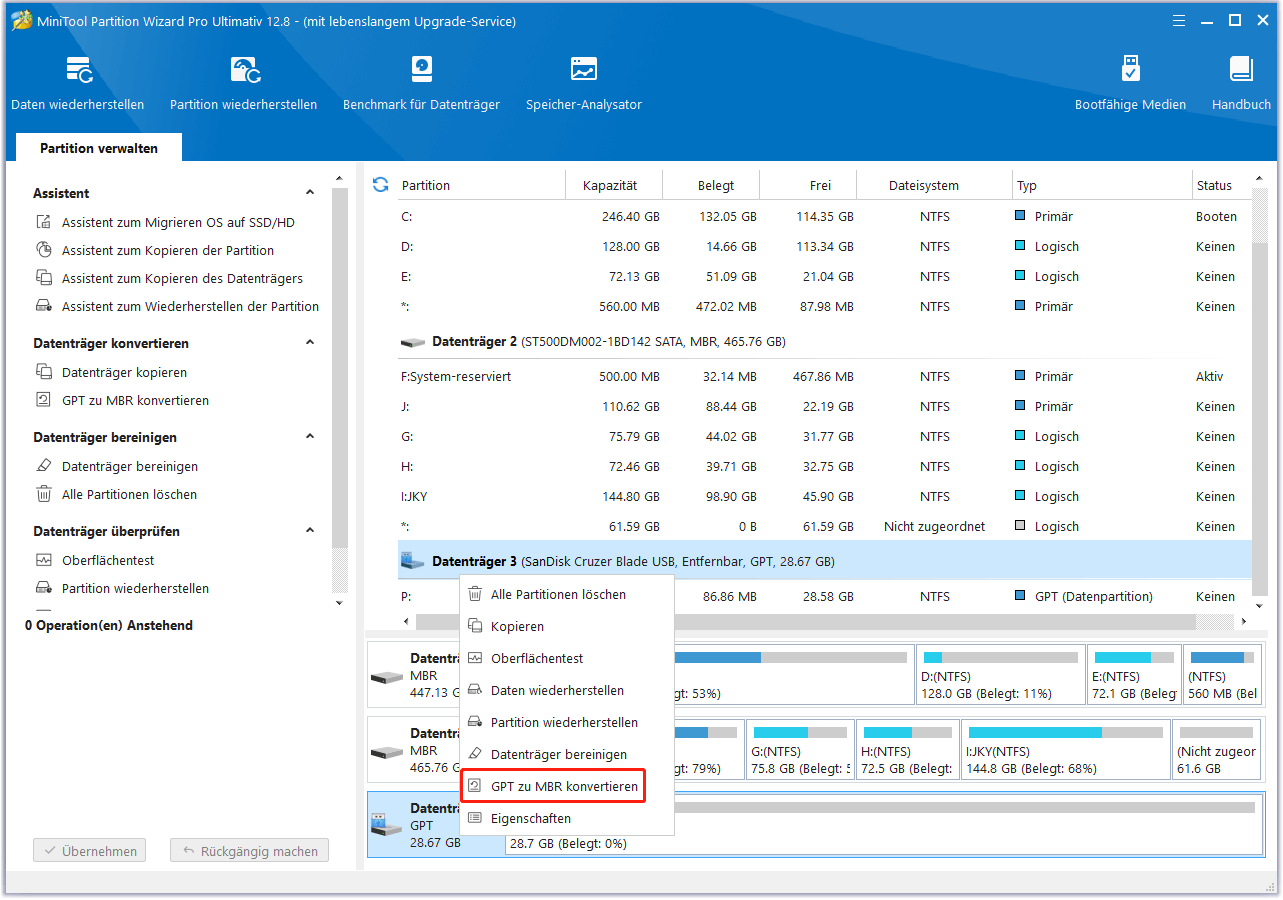Open the Handbuch manual
The image size is (1283, 900).
pyautogui.click(x=1241, y=83)
